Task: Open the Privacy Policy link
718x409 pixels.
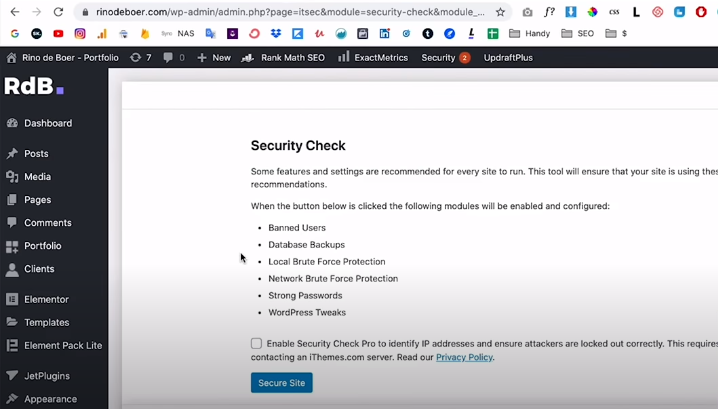Action: coord(464,357)
